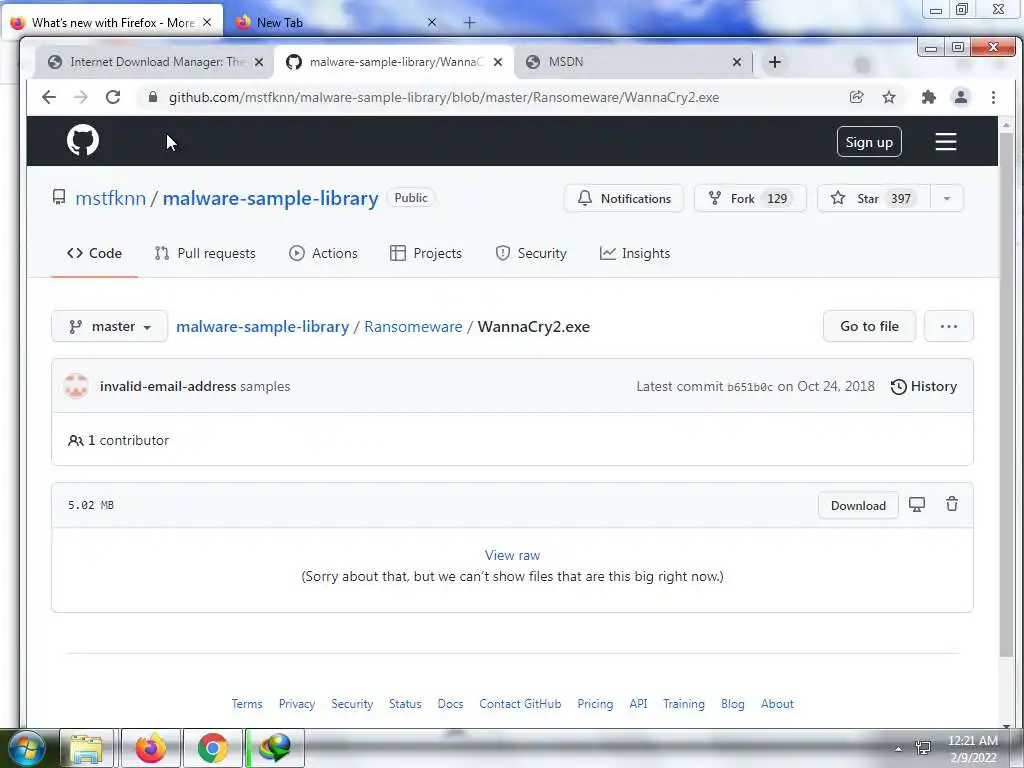The width and height of the screenshot is (1024, 768).
Task: Click the Chrome address bar URL
Action: [x=444, y=97]
